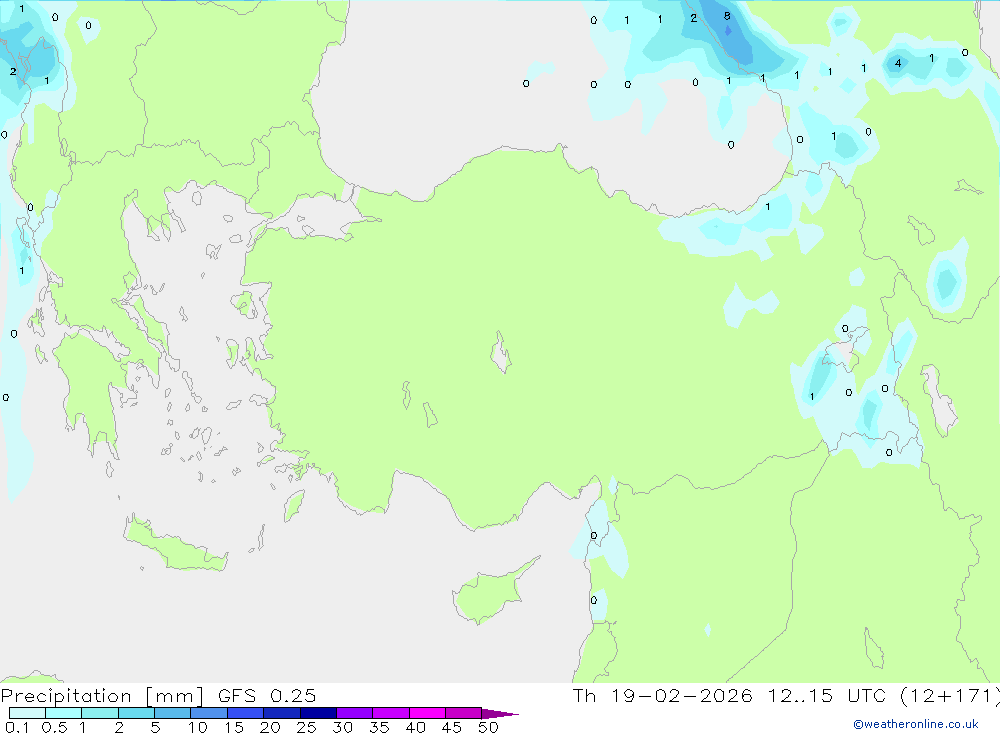Image resolution: width=1000 pixels, height=733 pixels.
Task: Click the 'Th 19-02-2026' date text
Action: pos(663,695)
